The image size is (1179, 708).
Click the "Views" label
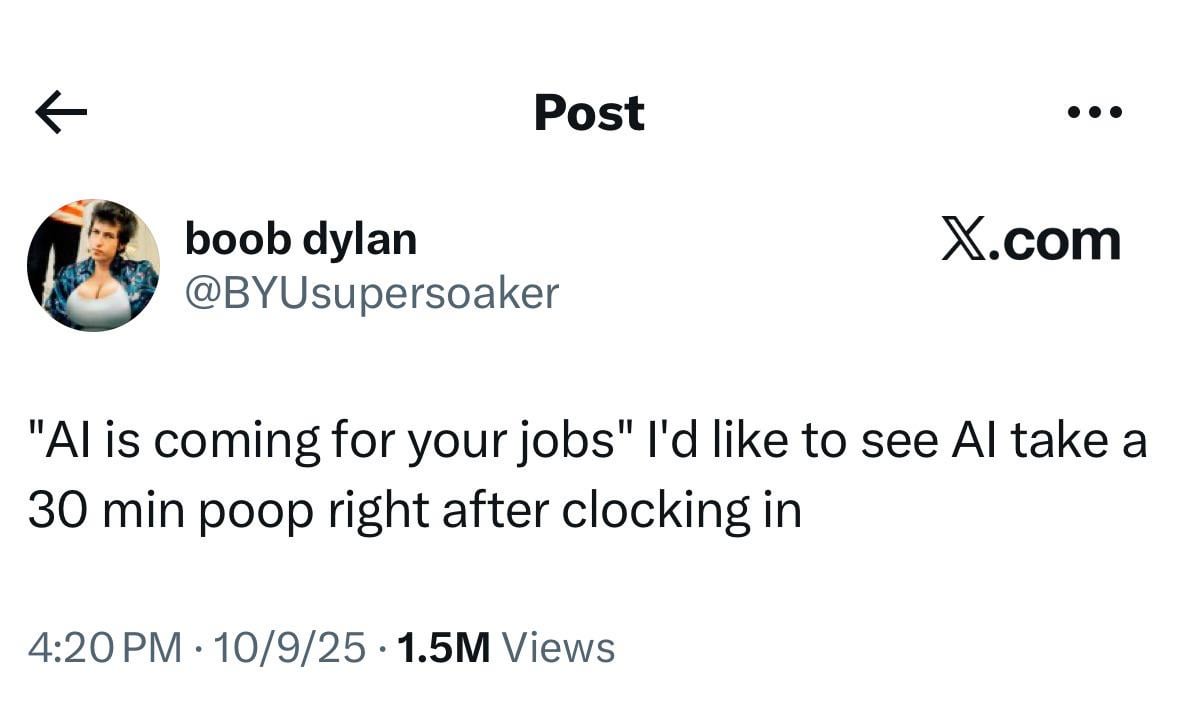[558, 648]
